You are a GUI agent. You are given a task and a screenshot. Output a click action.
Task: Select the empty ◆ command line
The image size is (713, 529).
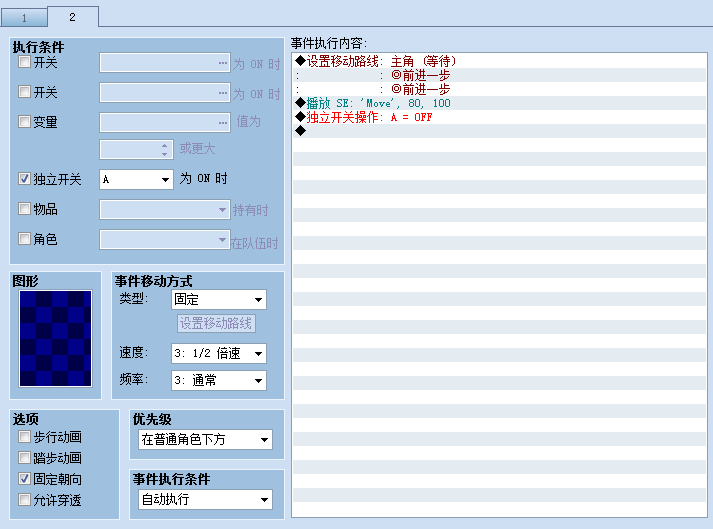(x=499, y=131)
